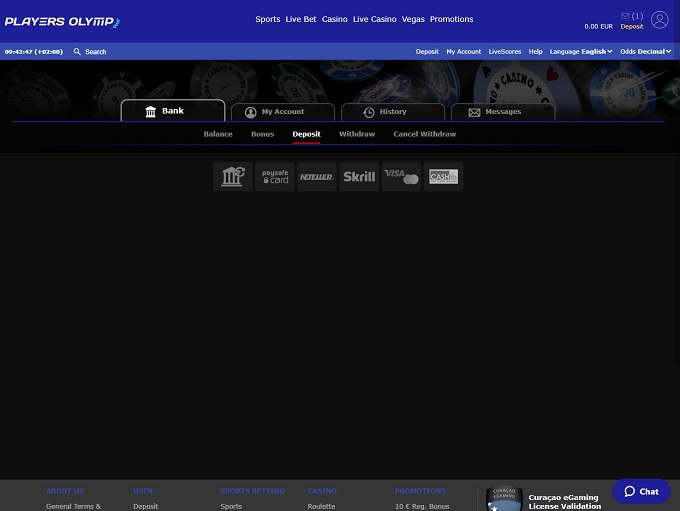
Task: Select Neteller payment method
Action: tap(317, 177)
